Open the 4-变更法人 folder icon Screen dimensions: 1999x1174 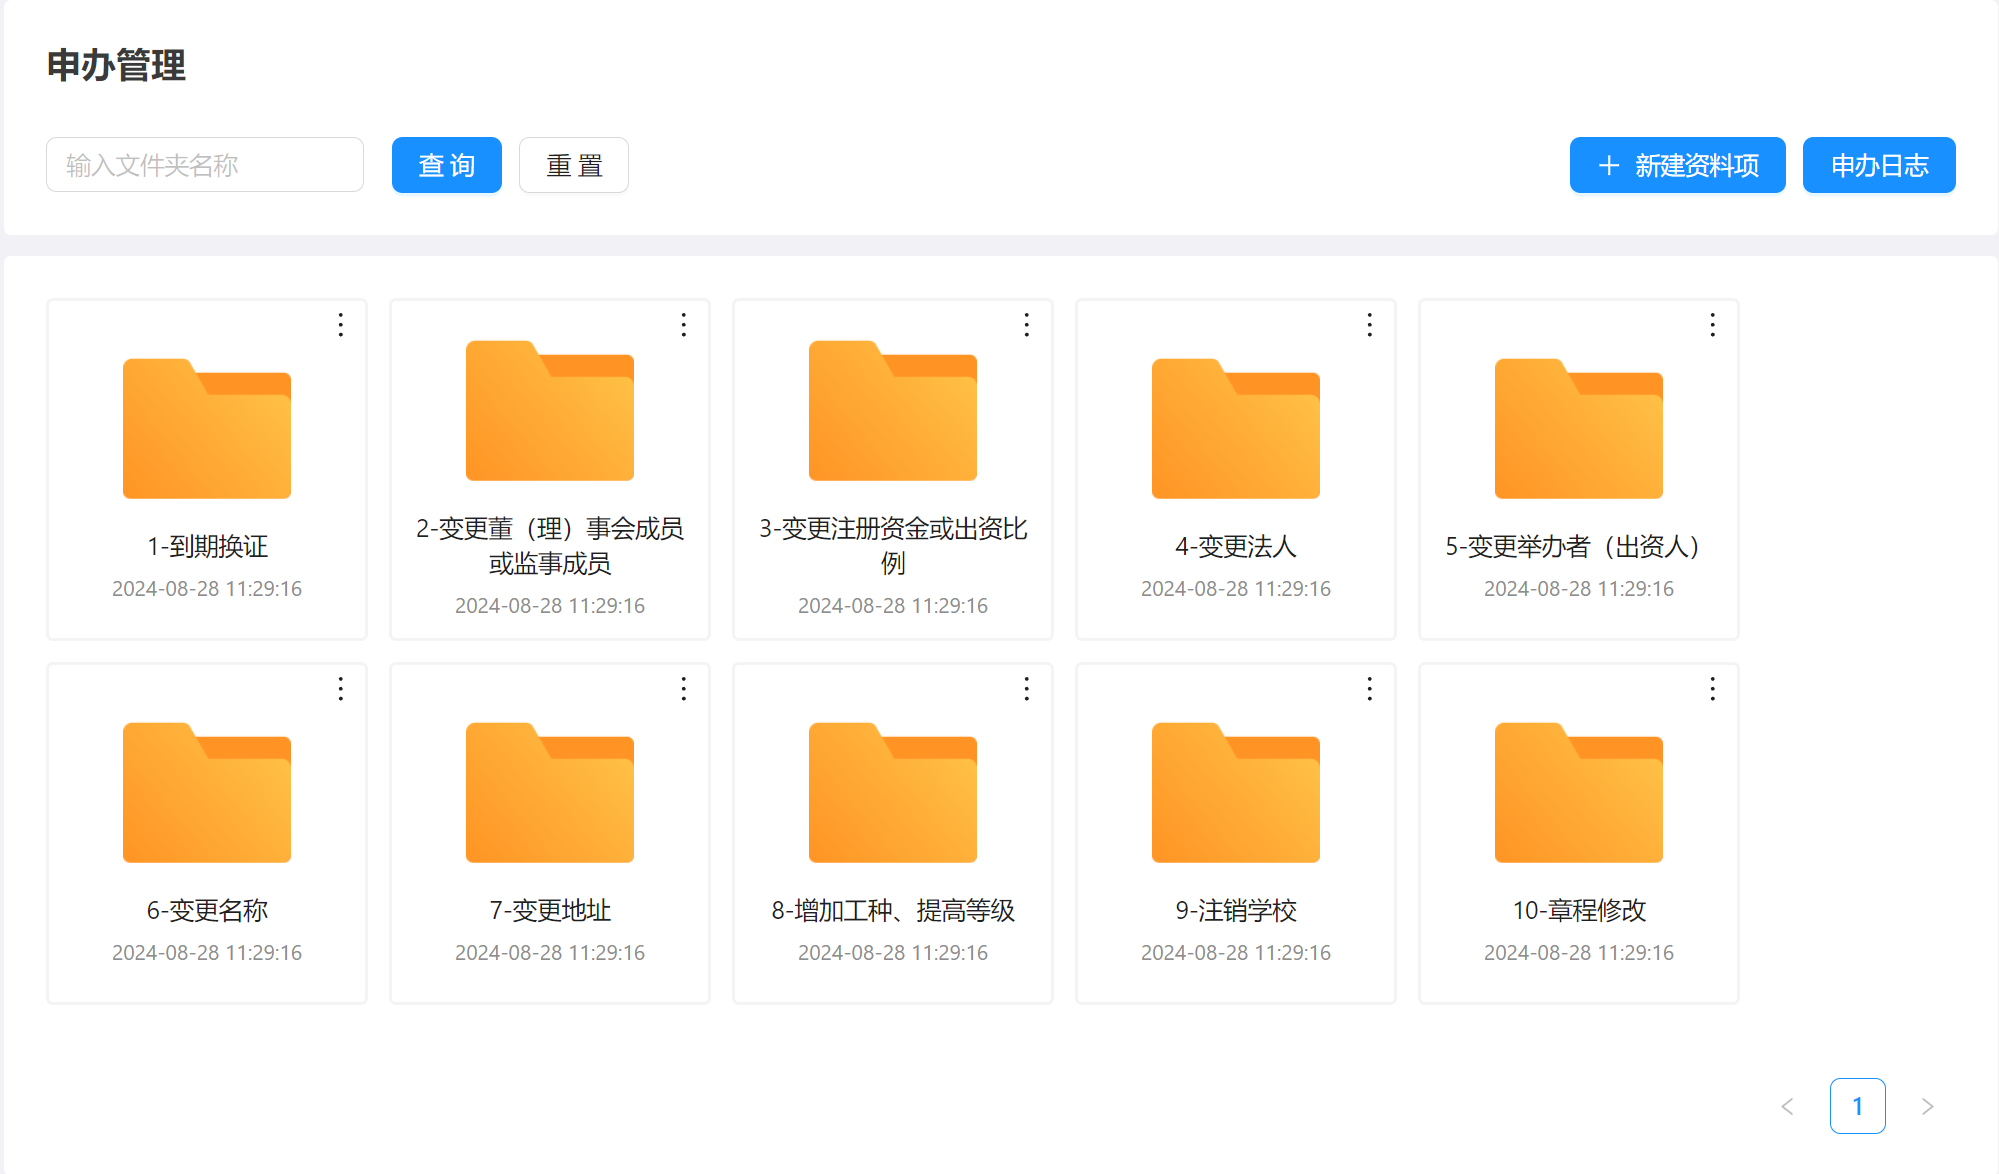pyautogui.click(x=1236, y=428)
